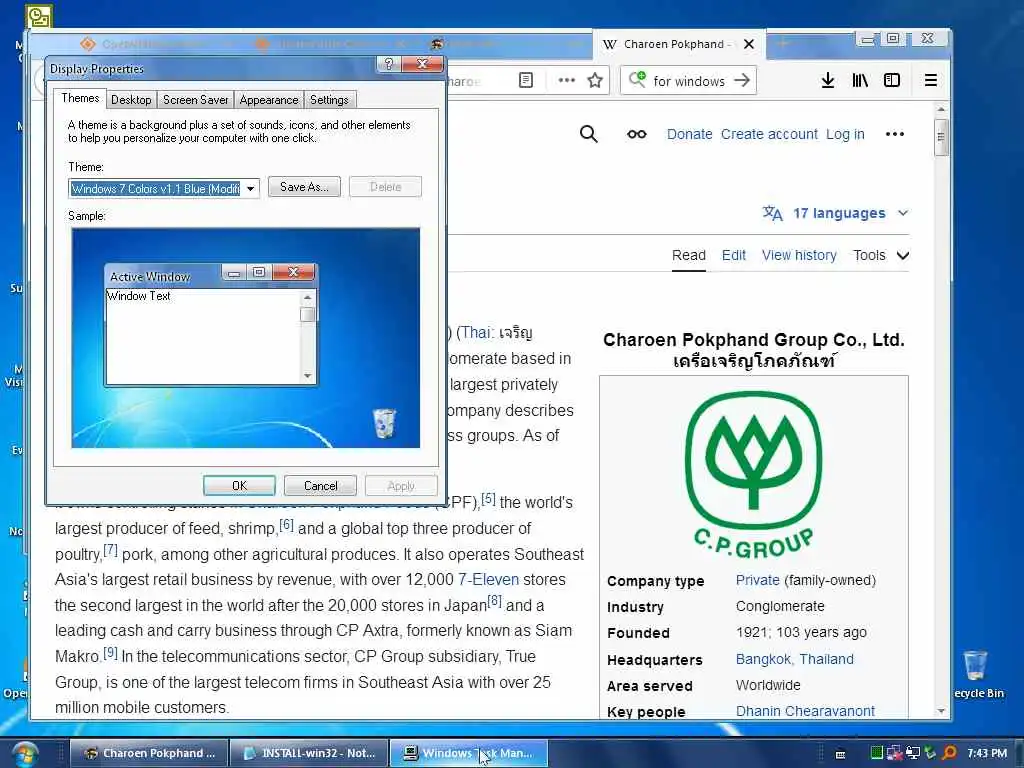Image resolution: width=1024 pixels, height=768 pixels.
Task: Click the Private link in the infobox
Action: (758, 580)
